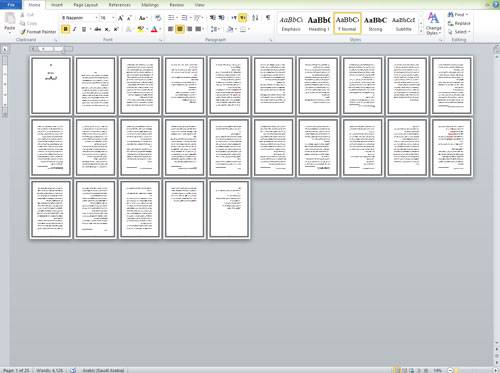Switch to the Page Layout tab
The image size is (500, 373).
click(85, 5)
